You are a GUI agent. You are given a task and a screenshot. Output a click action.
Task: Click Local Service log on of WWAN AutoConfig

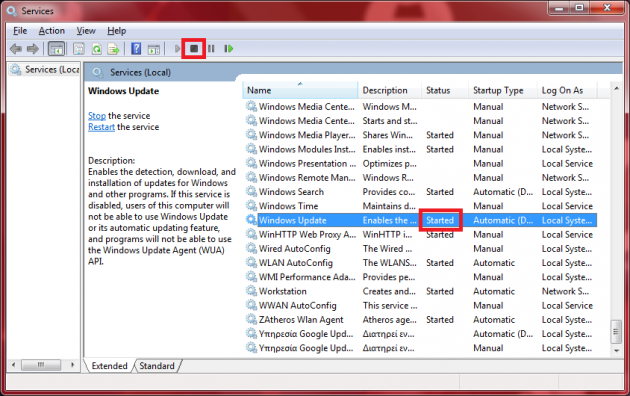(567, 305)
